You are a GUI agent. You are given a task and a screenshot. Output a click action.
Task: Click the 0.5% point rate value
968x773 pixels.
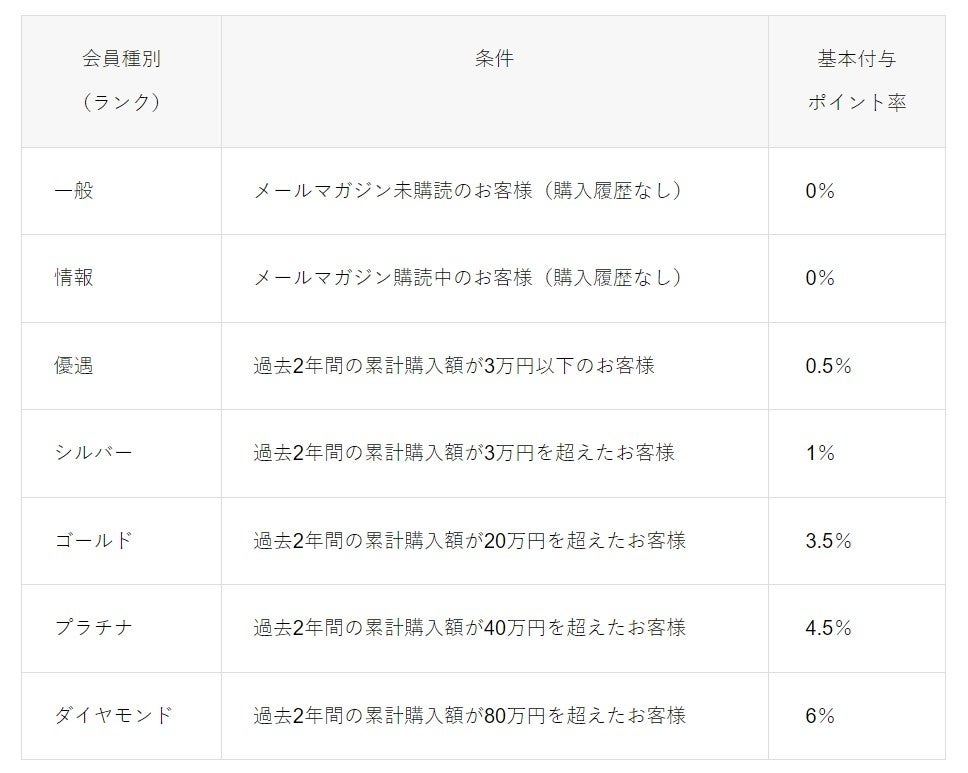click(828, 366)
